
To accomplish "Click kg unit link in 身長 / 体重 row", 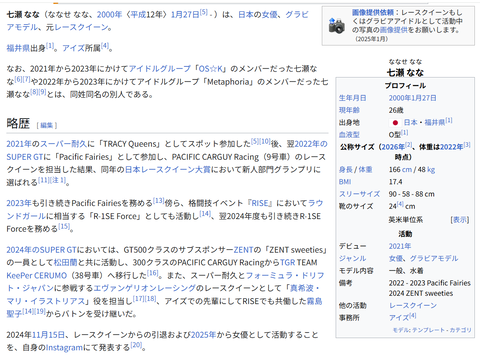I will (431, 170).
